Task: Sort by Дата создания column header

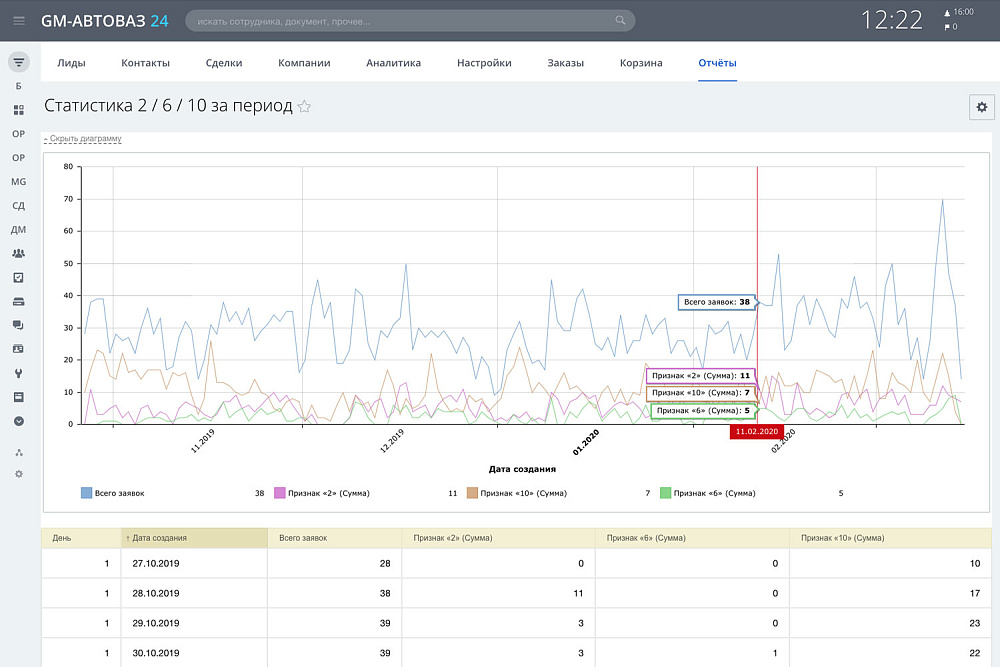Action: 195,538
